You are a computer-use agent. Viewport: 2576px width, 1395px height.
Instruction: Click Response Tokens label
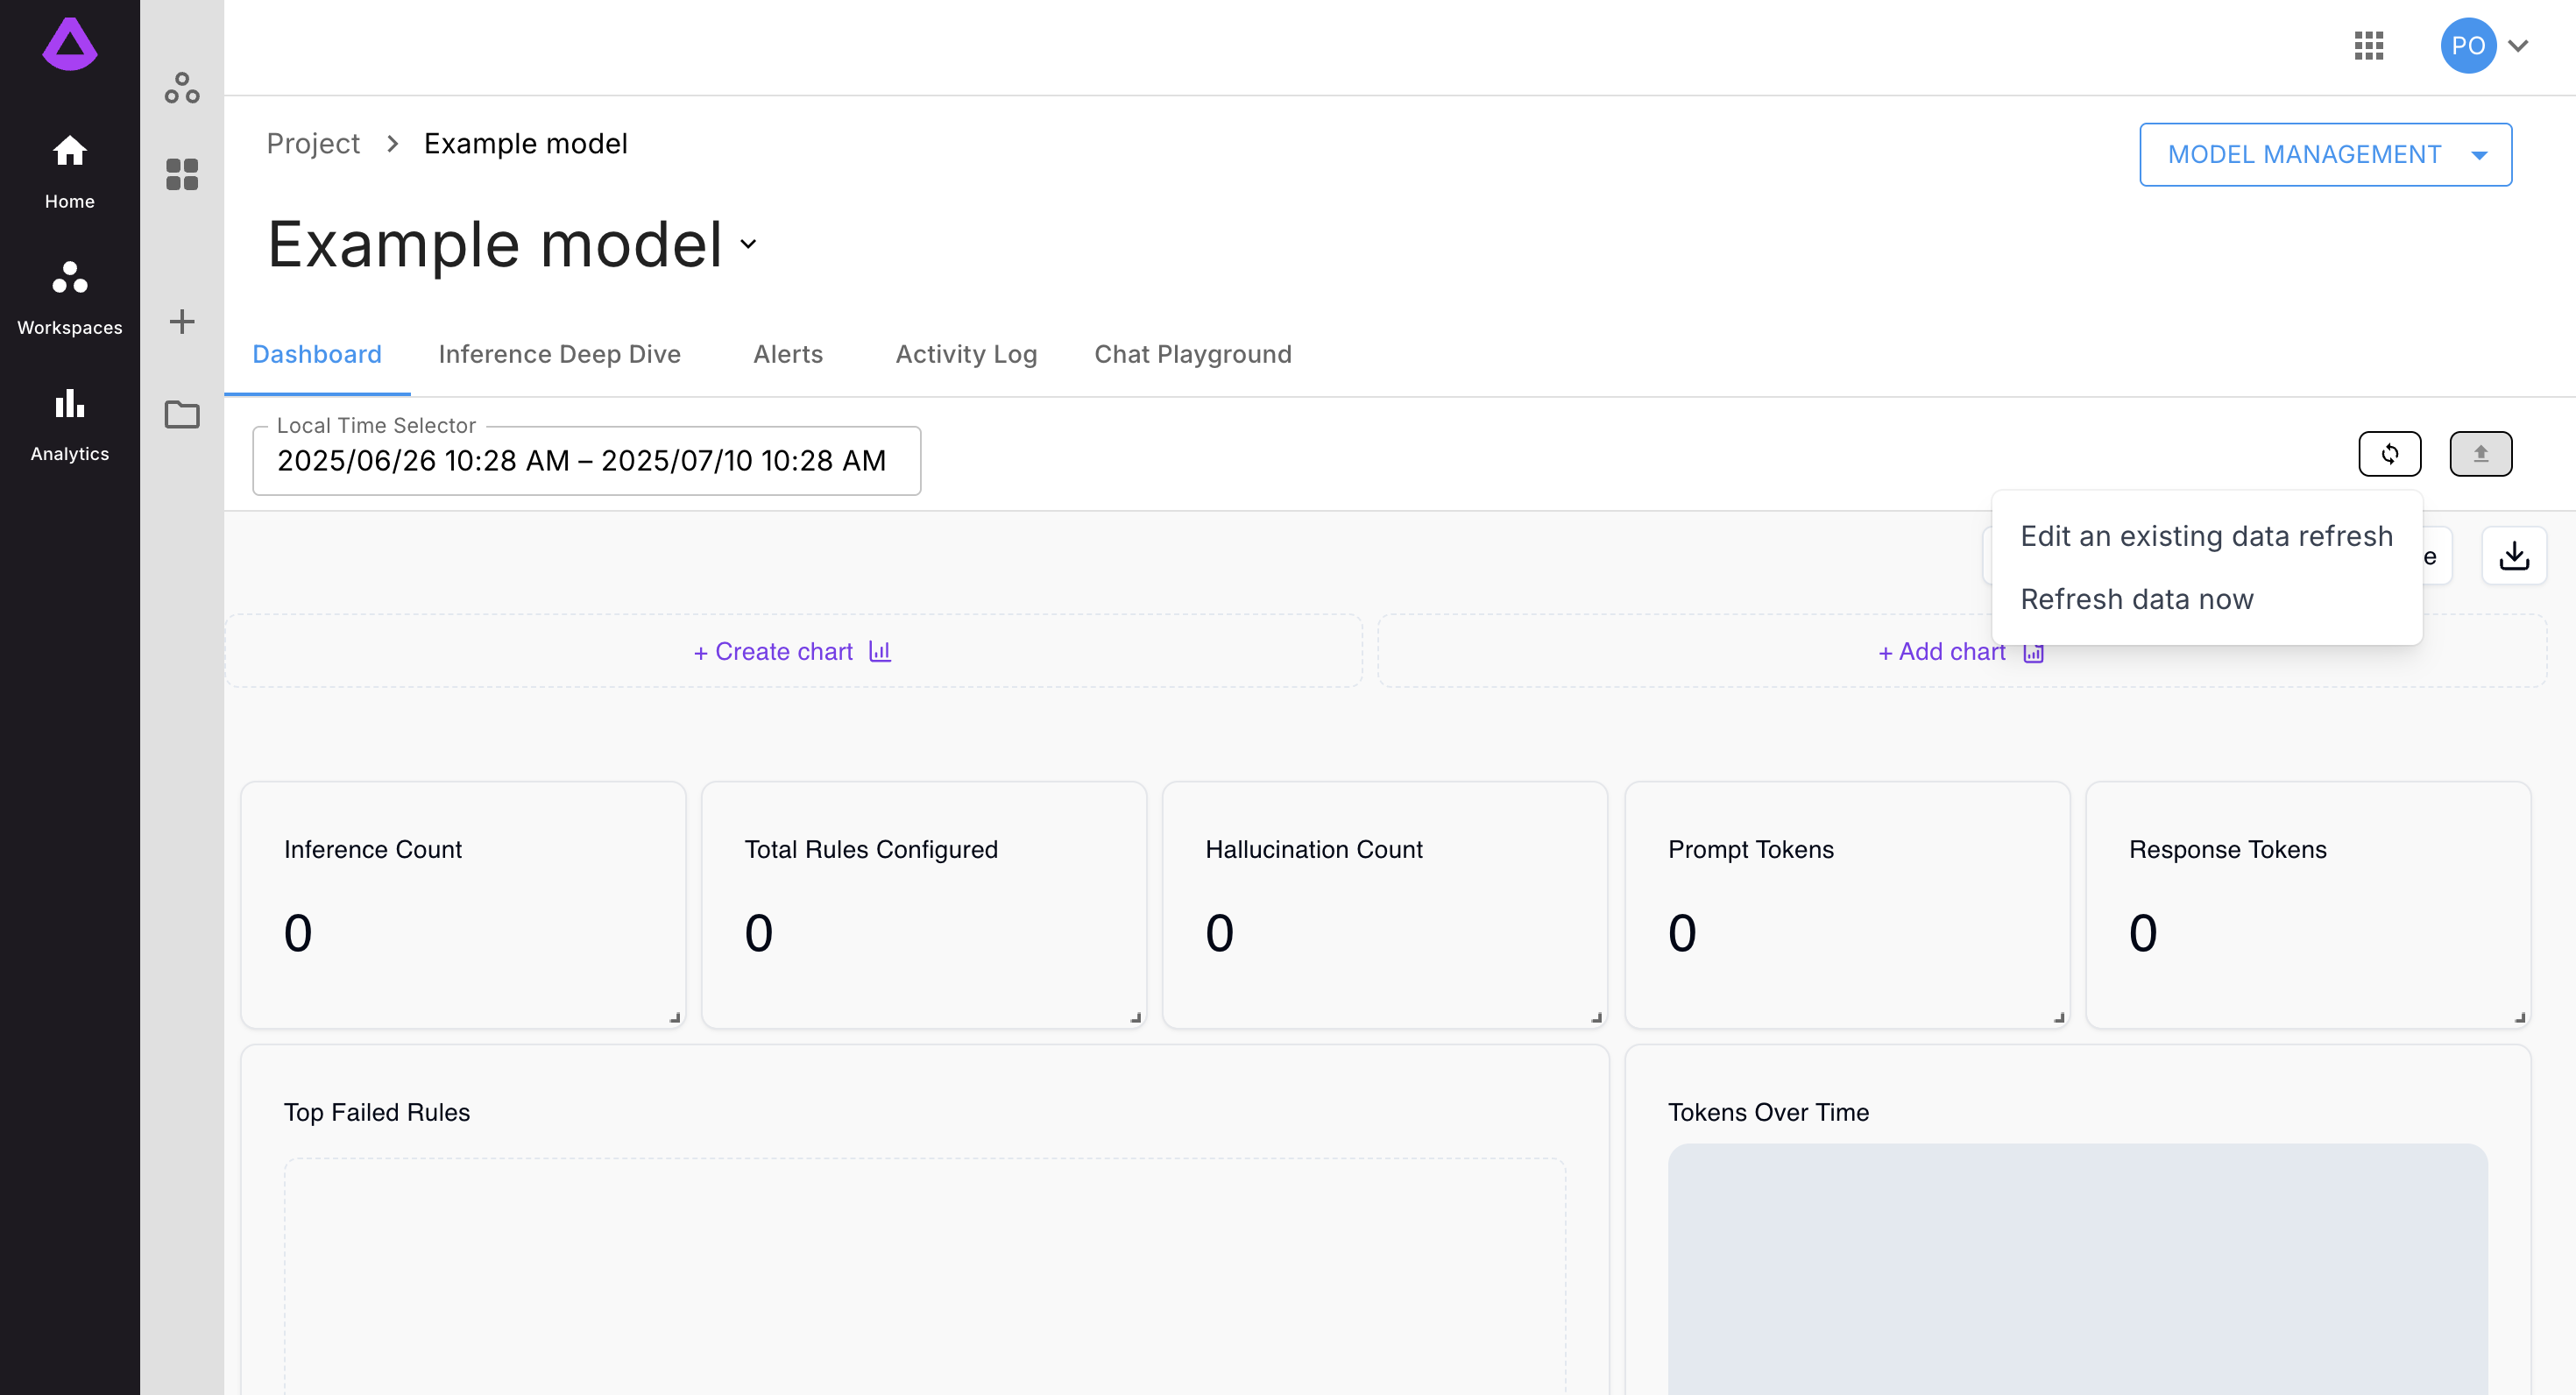[x=2228, y=850]
